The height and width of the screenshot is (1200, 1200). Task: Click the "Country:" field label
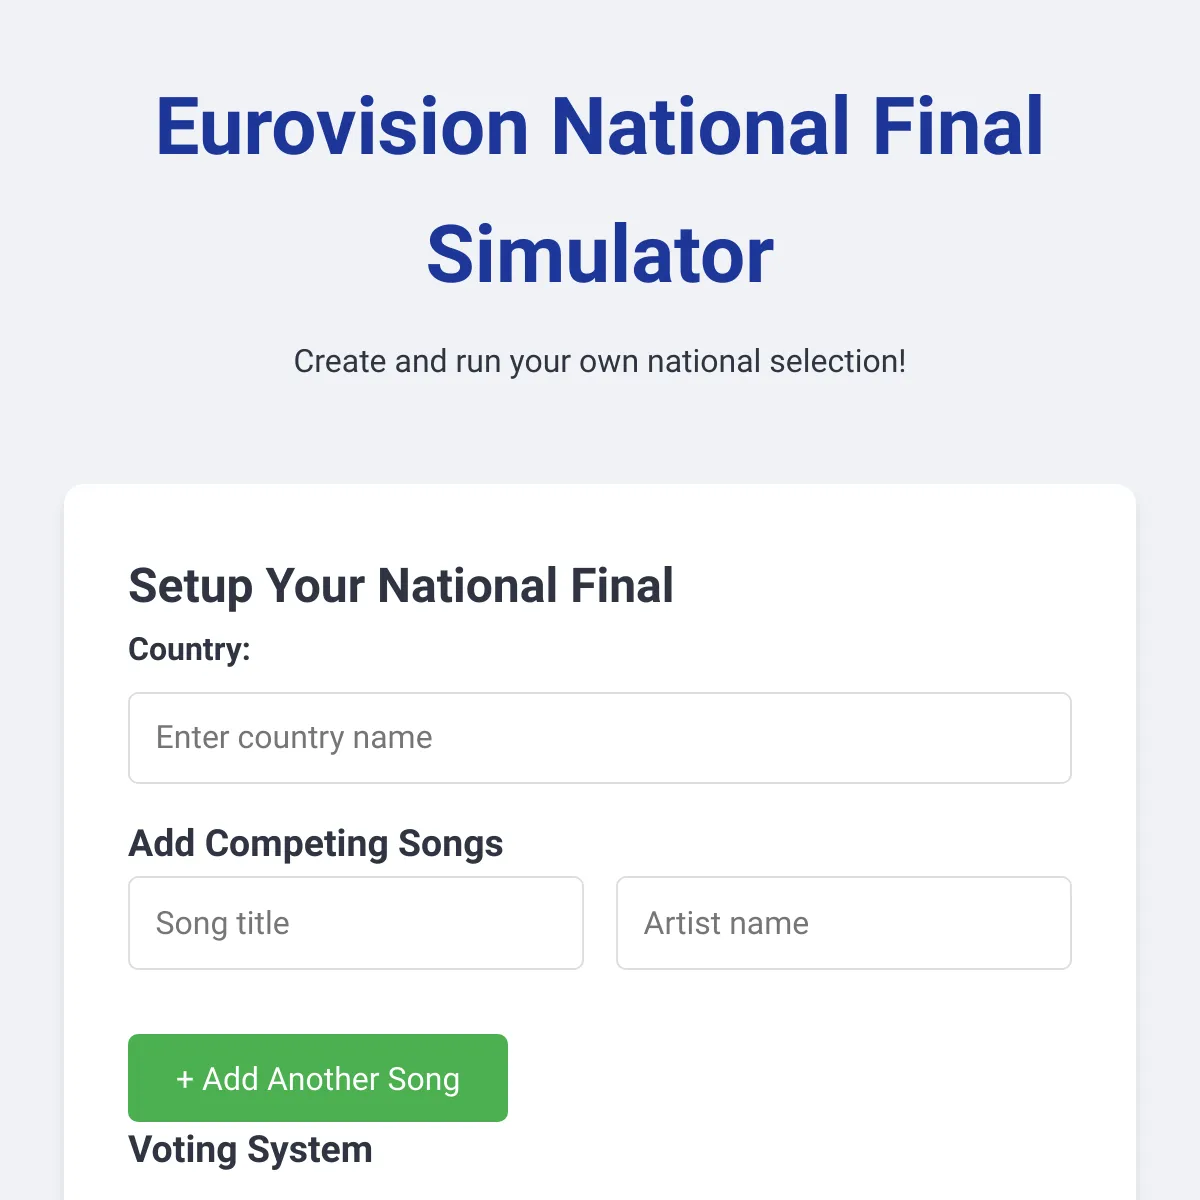189,650
